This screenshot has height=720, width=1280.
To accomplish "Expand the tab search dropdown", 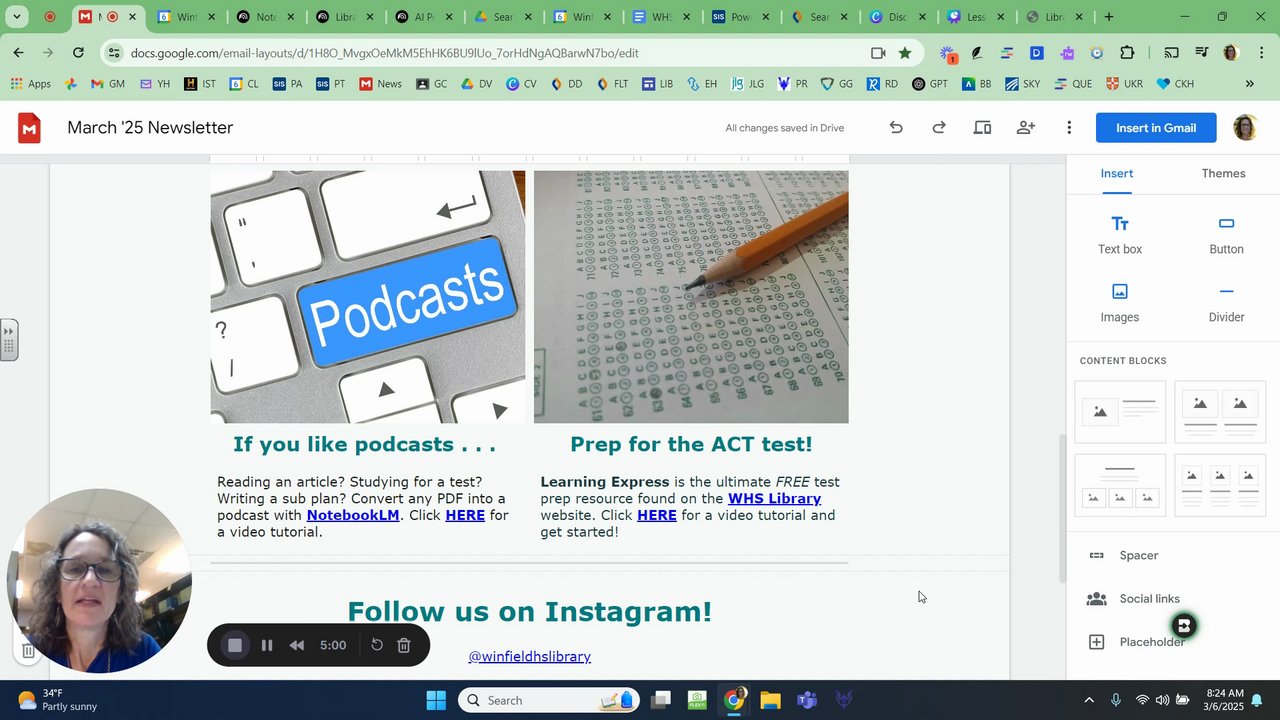I will point(17,17).
